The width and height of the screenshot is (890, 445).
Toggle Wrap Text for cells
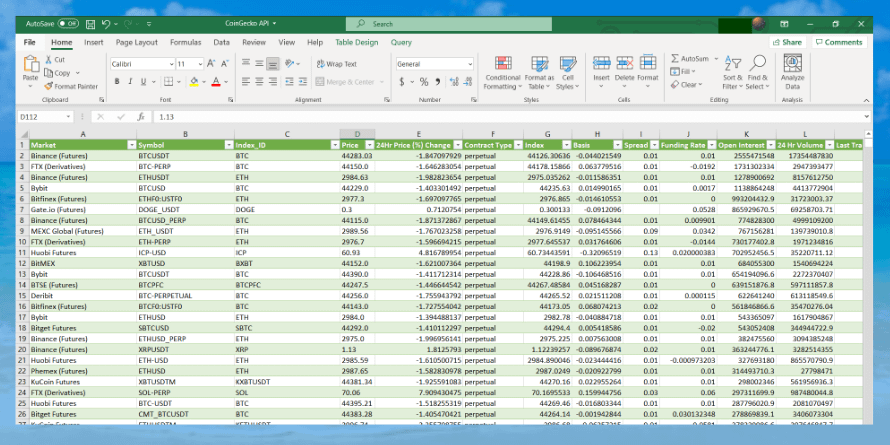coord(335,64)
